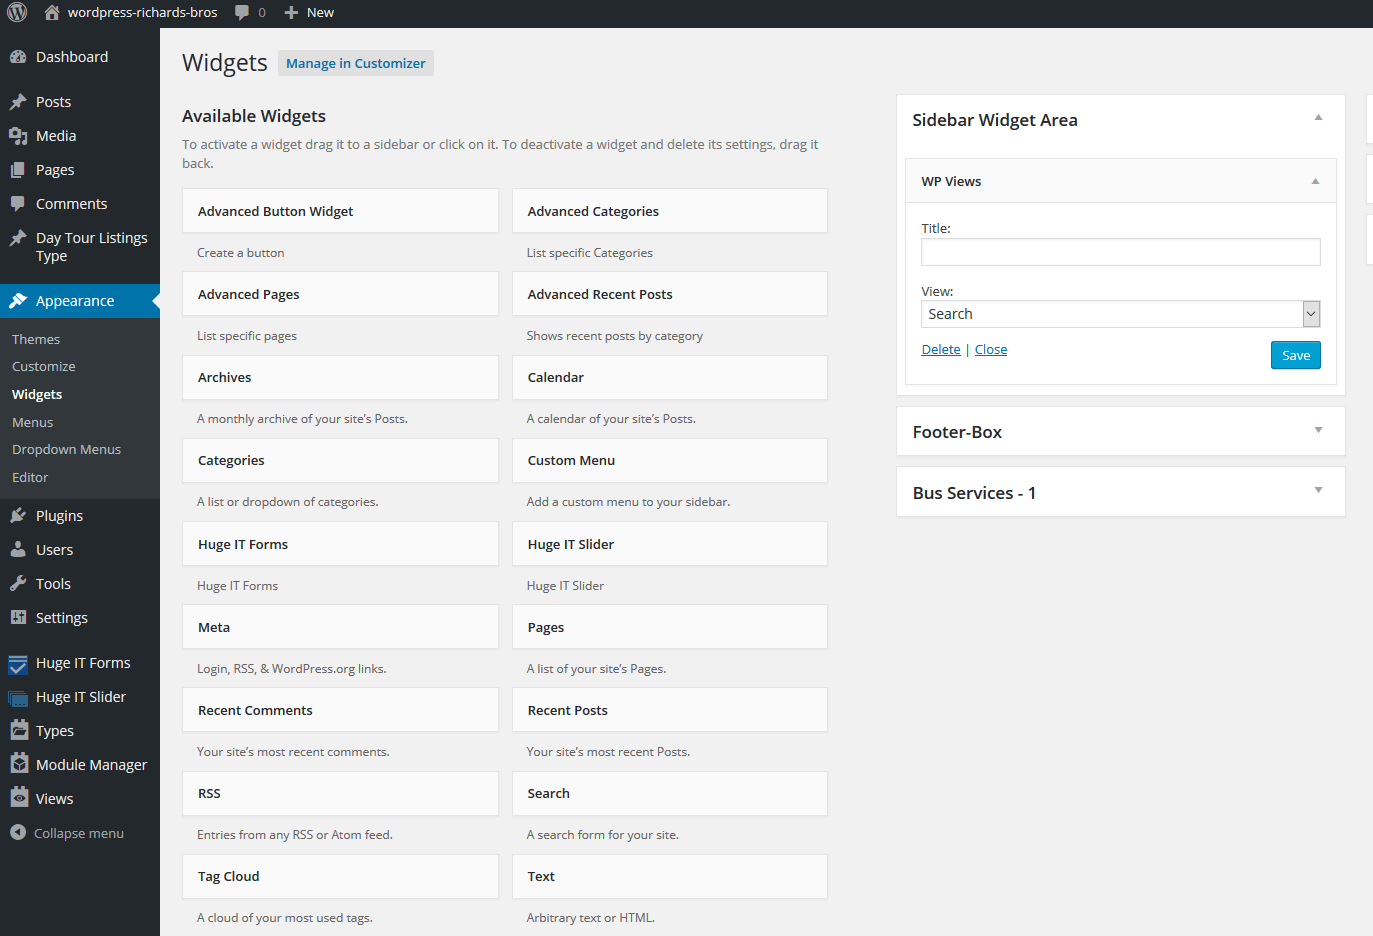Select the Advanced Button Widget

pyautogui.click(x=340, y=211)
